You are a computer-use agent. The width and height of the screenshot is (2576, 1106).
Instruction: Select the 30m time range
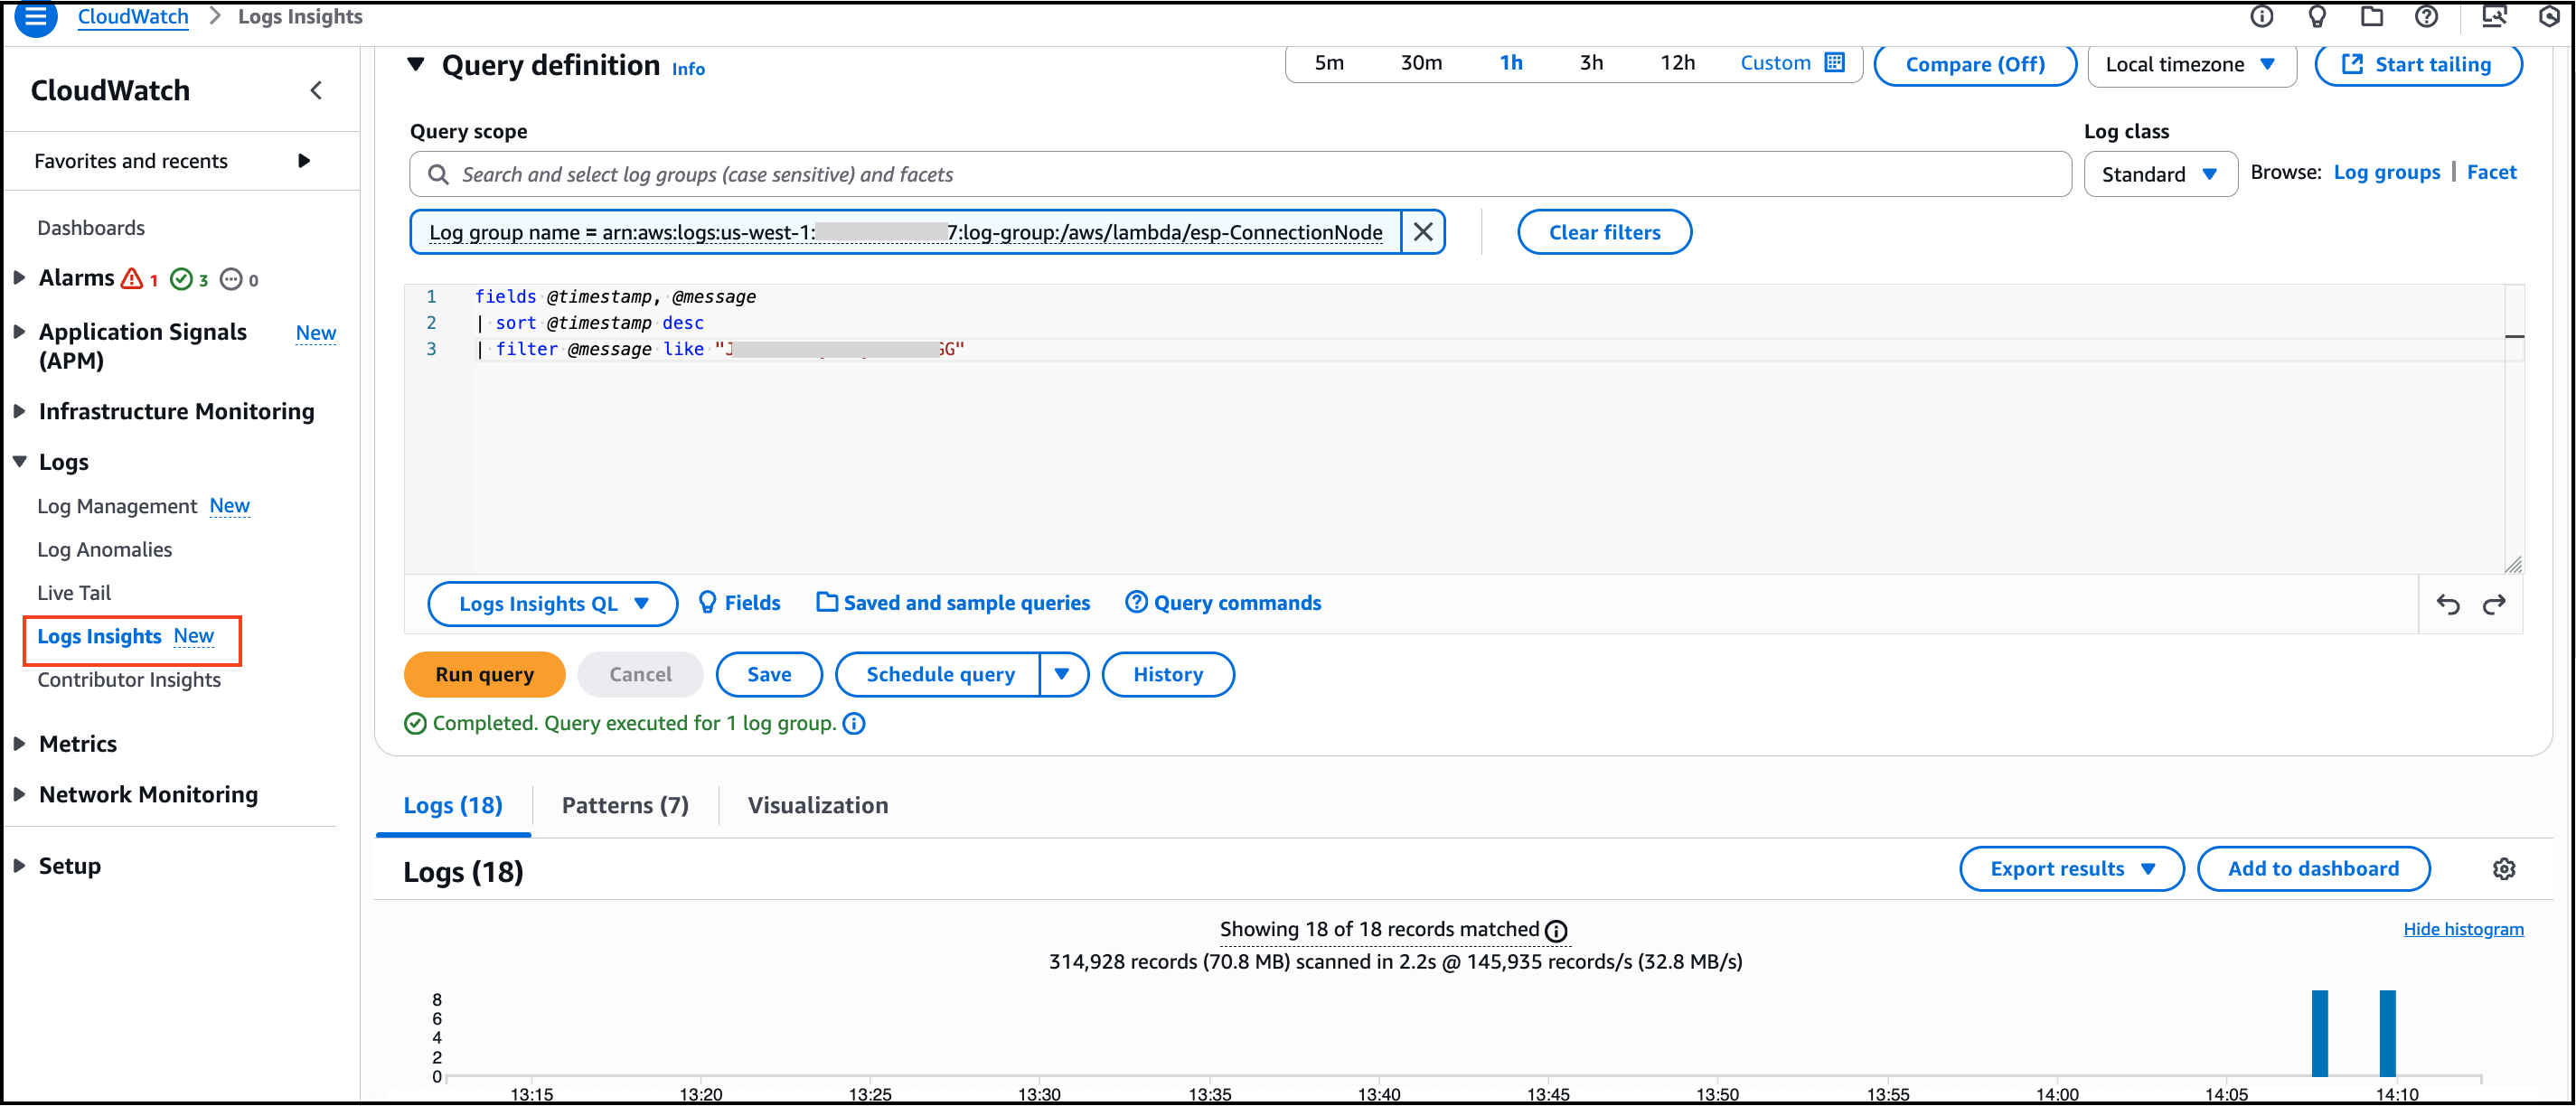(x=1421, y=63)
